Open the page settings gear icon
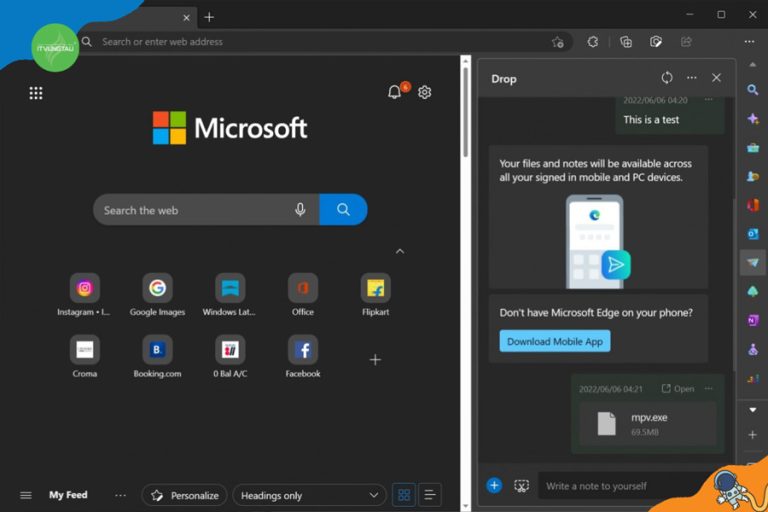This screenshot has height=512, width=768. tap(425, 92)
